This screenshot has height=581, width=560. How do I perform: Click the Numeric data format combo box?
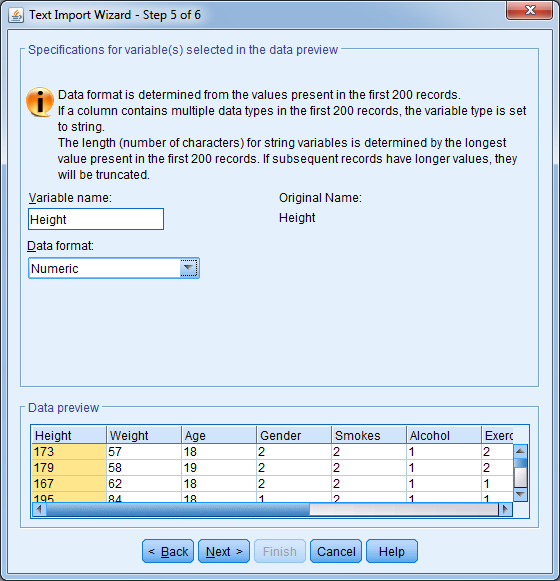click(114, 268)
